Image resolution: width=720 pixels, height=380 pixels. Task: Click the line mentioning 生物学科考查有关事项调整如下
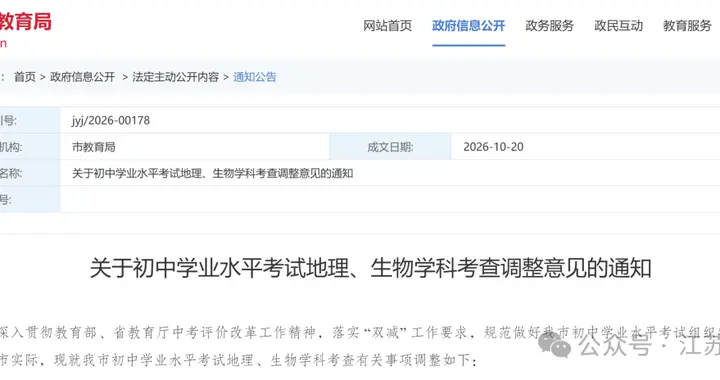pyautogui.click(x=239, y=360)
